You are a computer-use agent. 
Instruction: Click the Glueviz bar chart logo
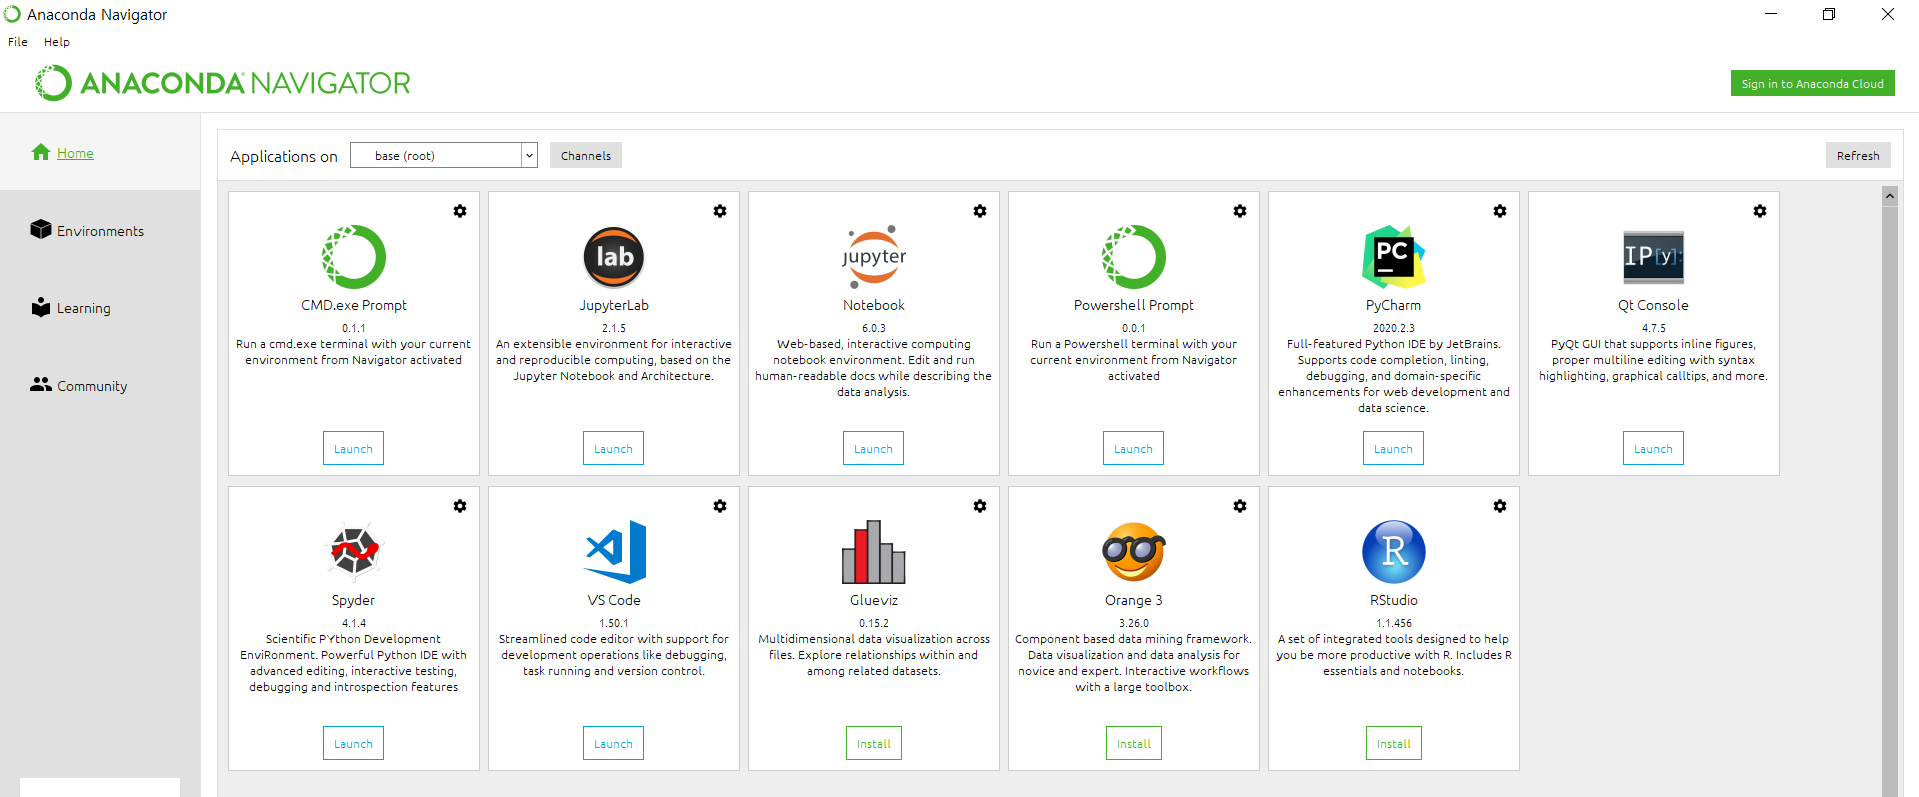[874, 551]
